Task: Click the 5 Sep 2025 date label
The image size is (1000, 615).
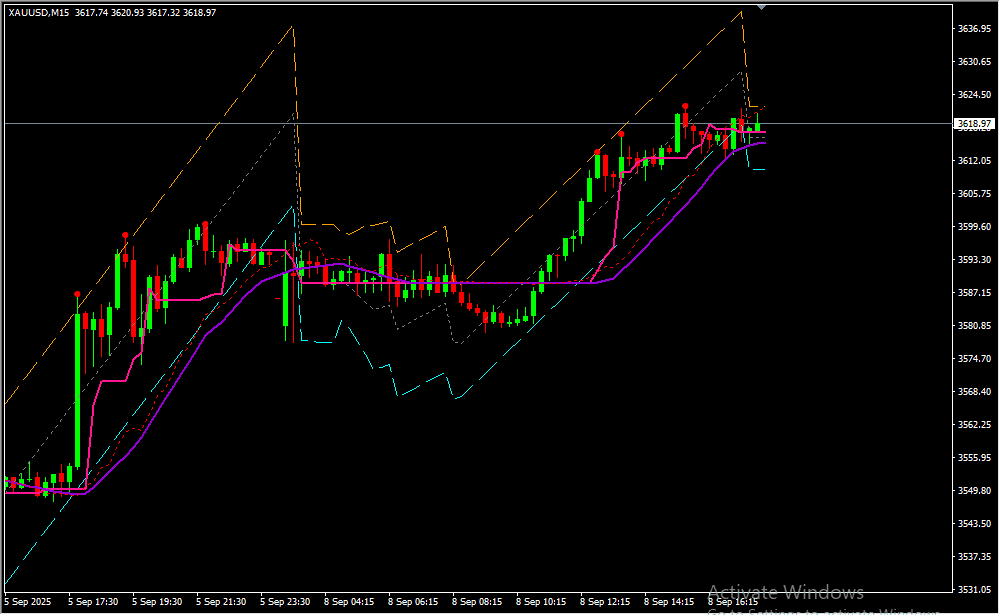Action: [29, 602]
